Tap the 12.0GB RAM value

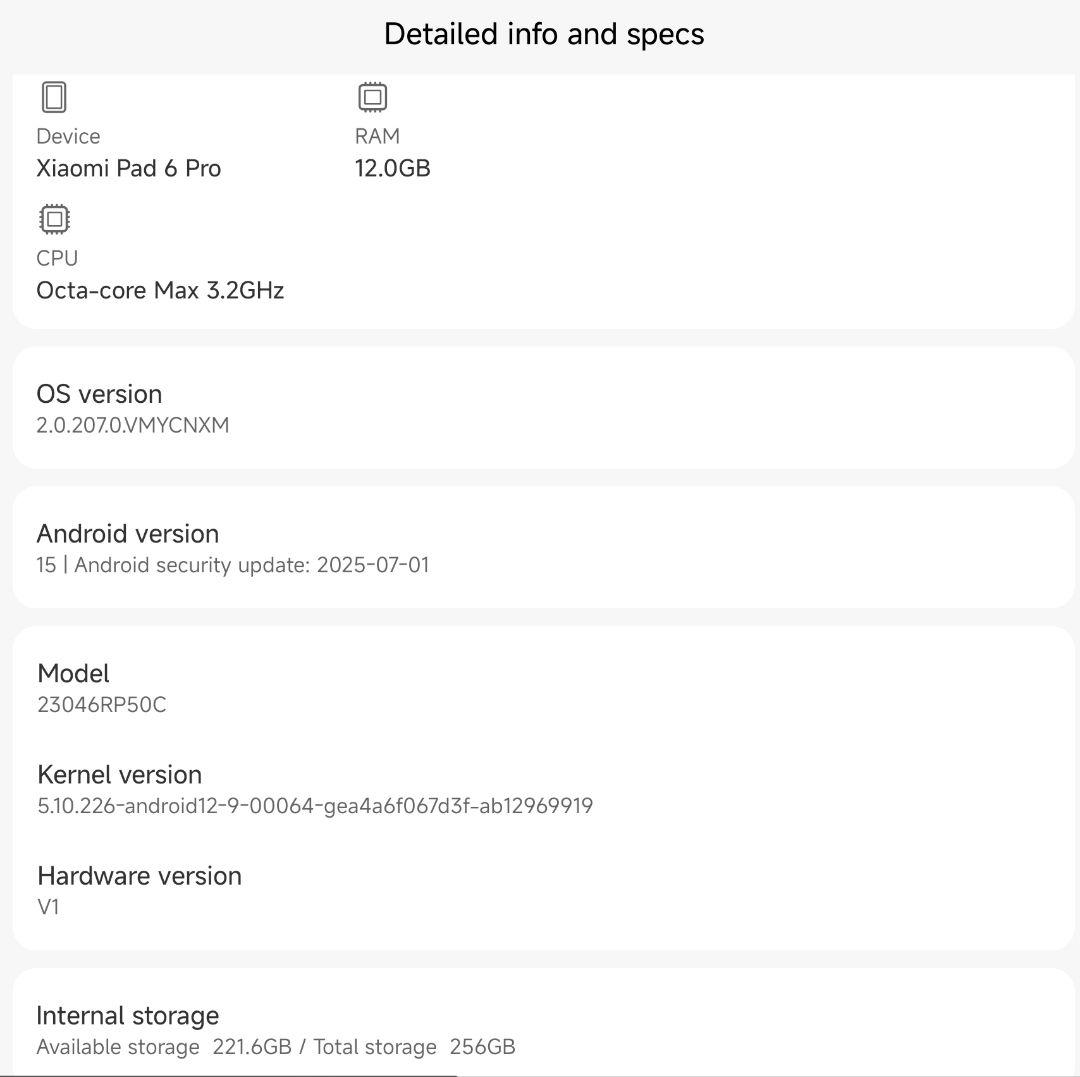click(x=393, y=168)
